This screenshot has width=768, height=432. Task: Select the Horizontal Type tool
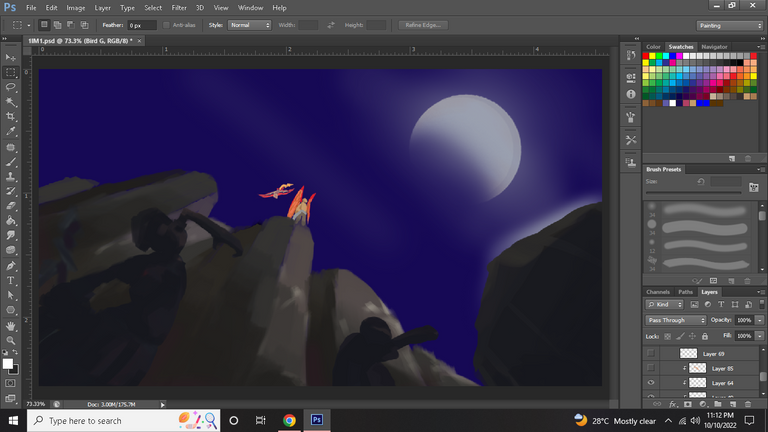pos(10,281)
